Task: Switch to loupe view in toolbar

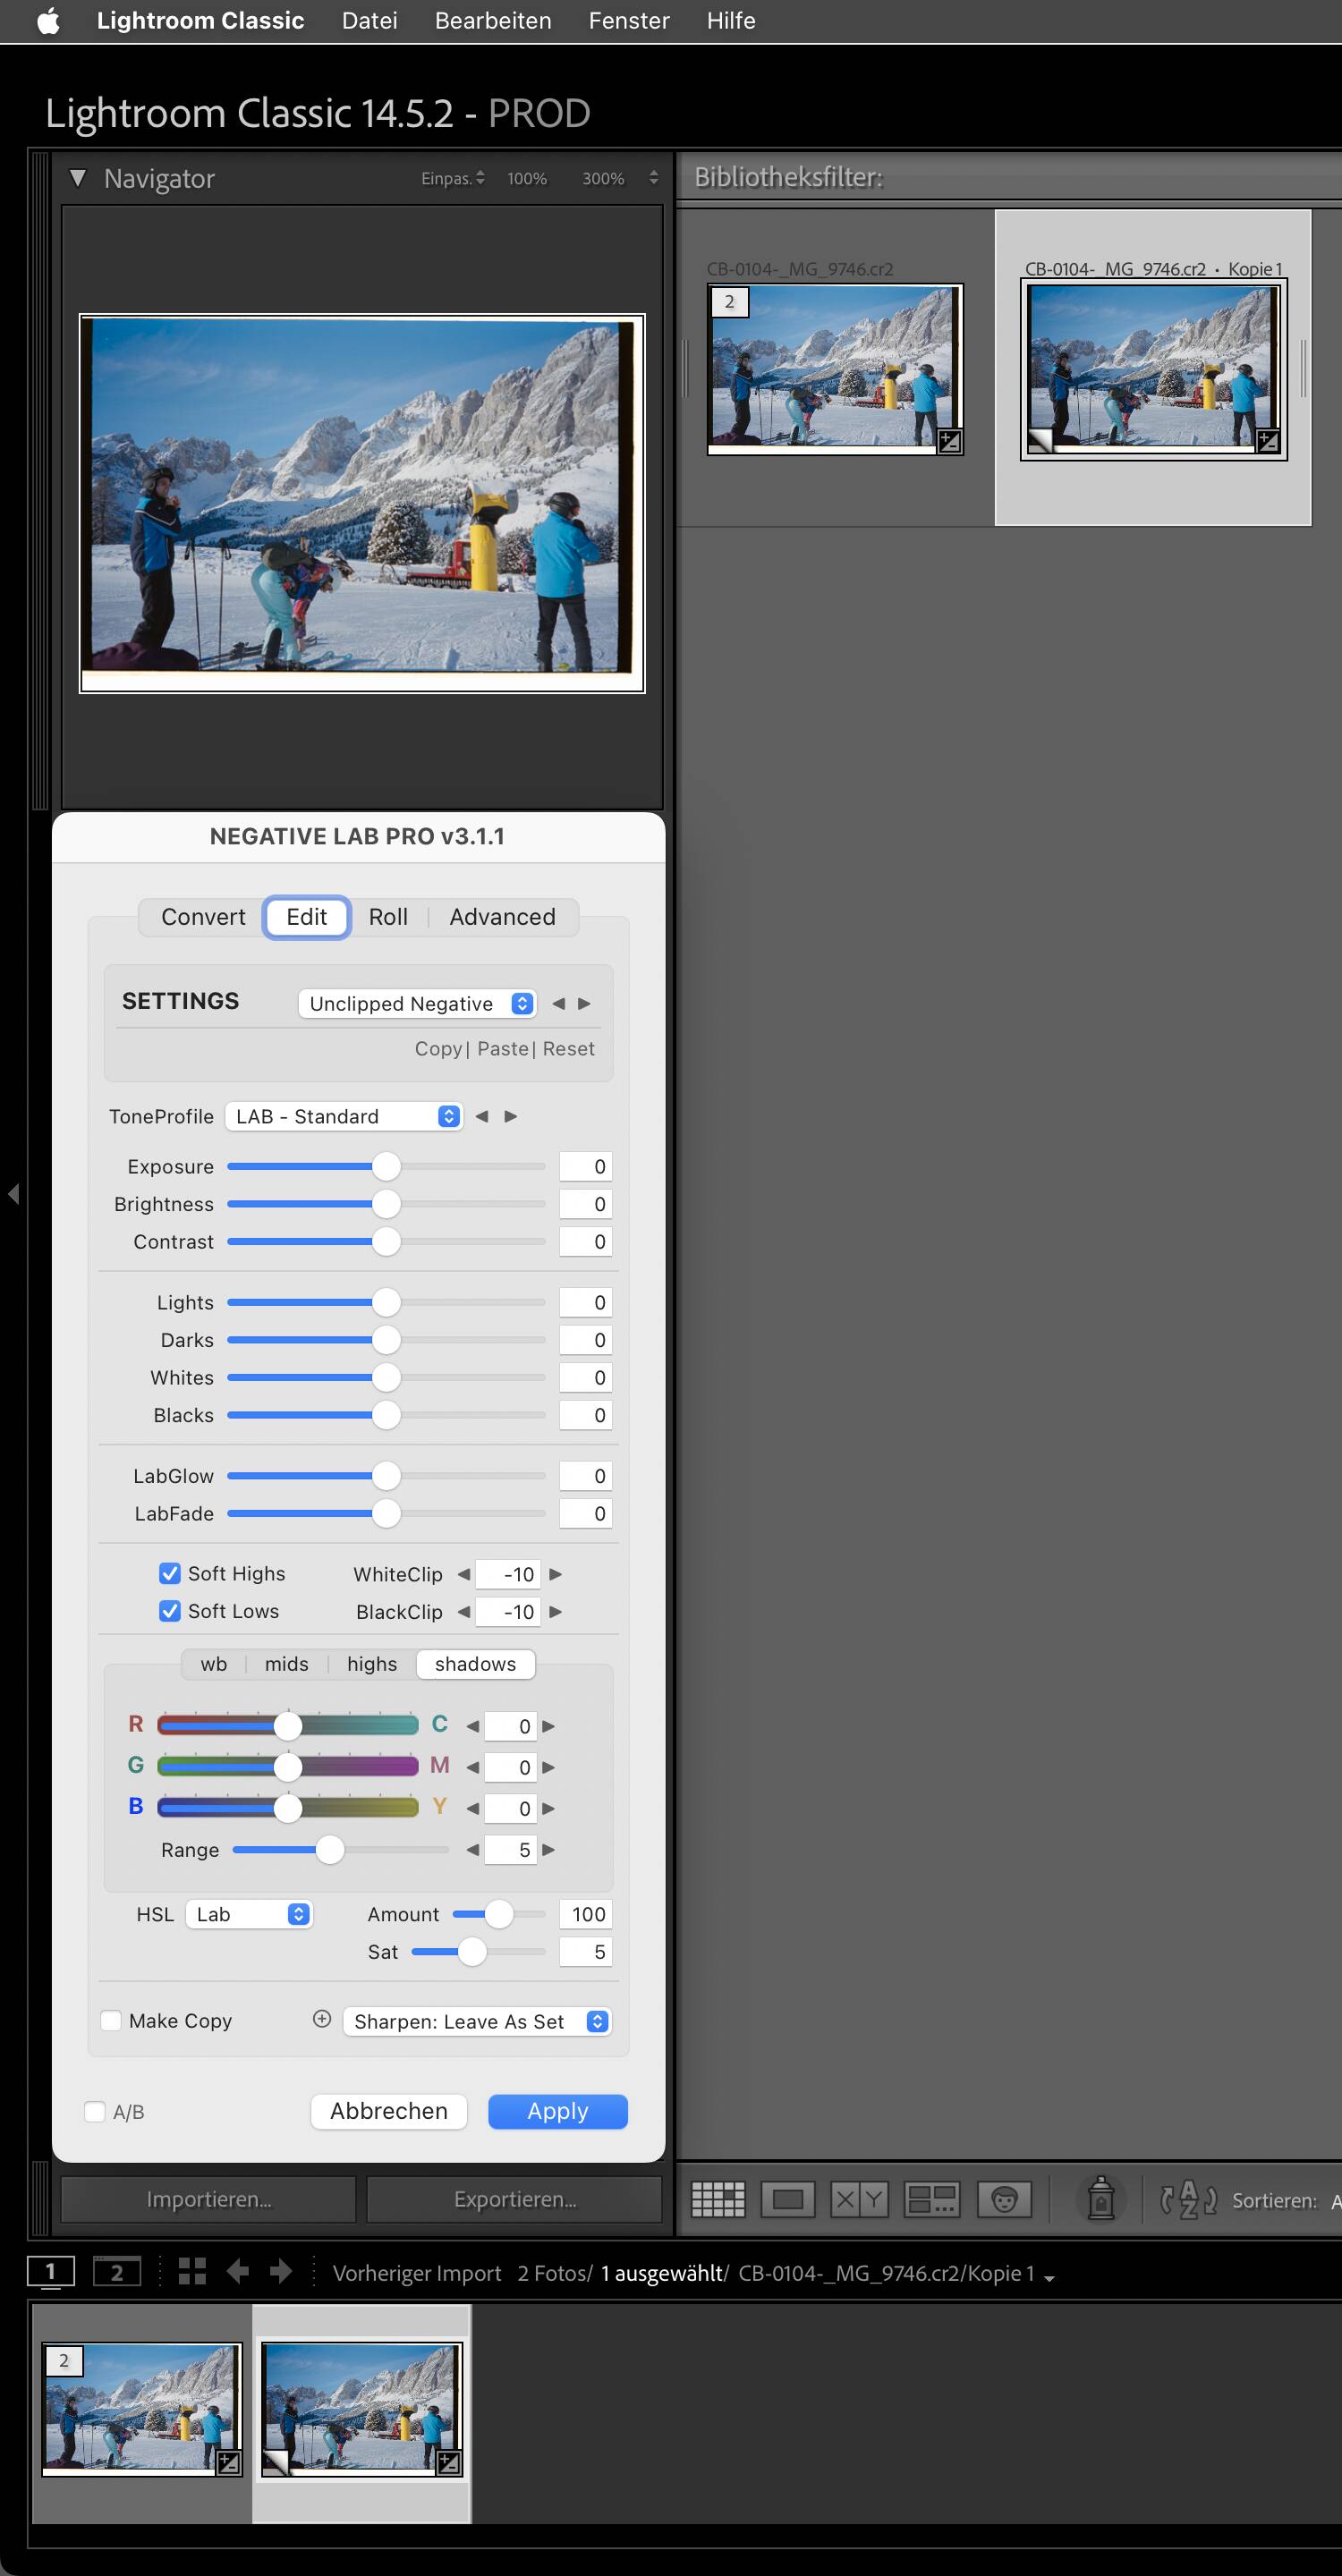Action: [x=788, y=2200]
